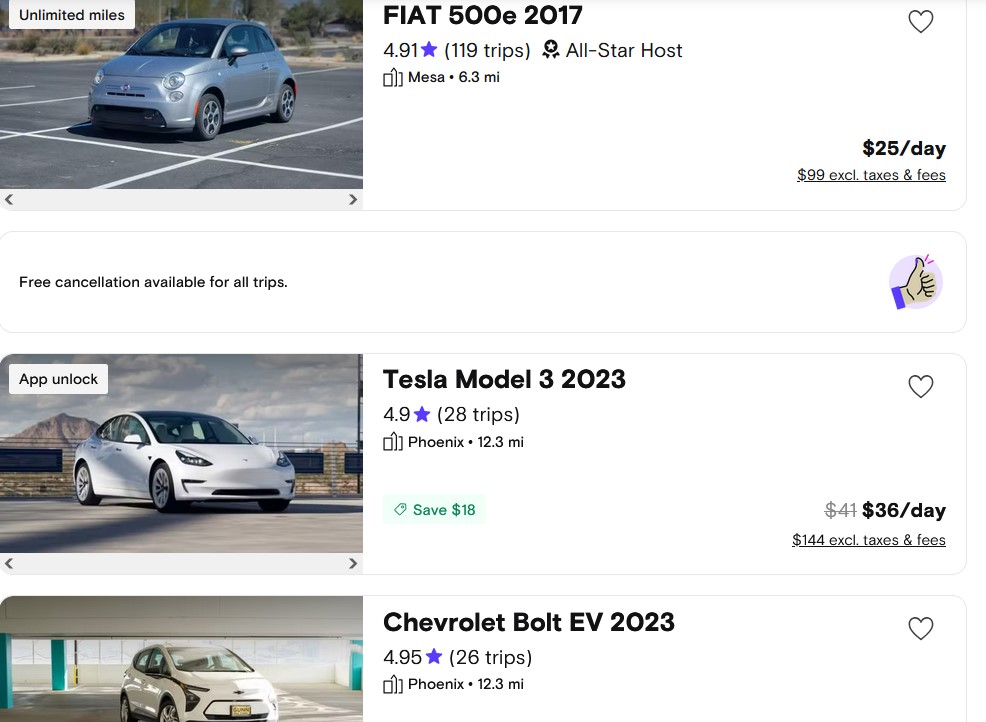Click the App unlock label on Tesla

(58, 379)
